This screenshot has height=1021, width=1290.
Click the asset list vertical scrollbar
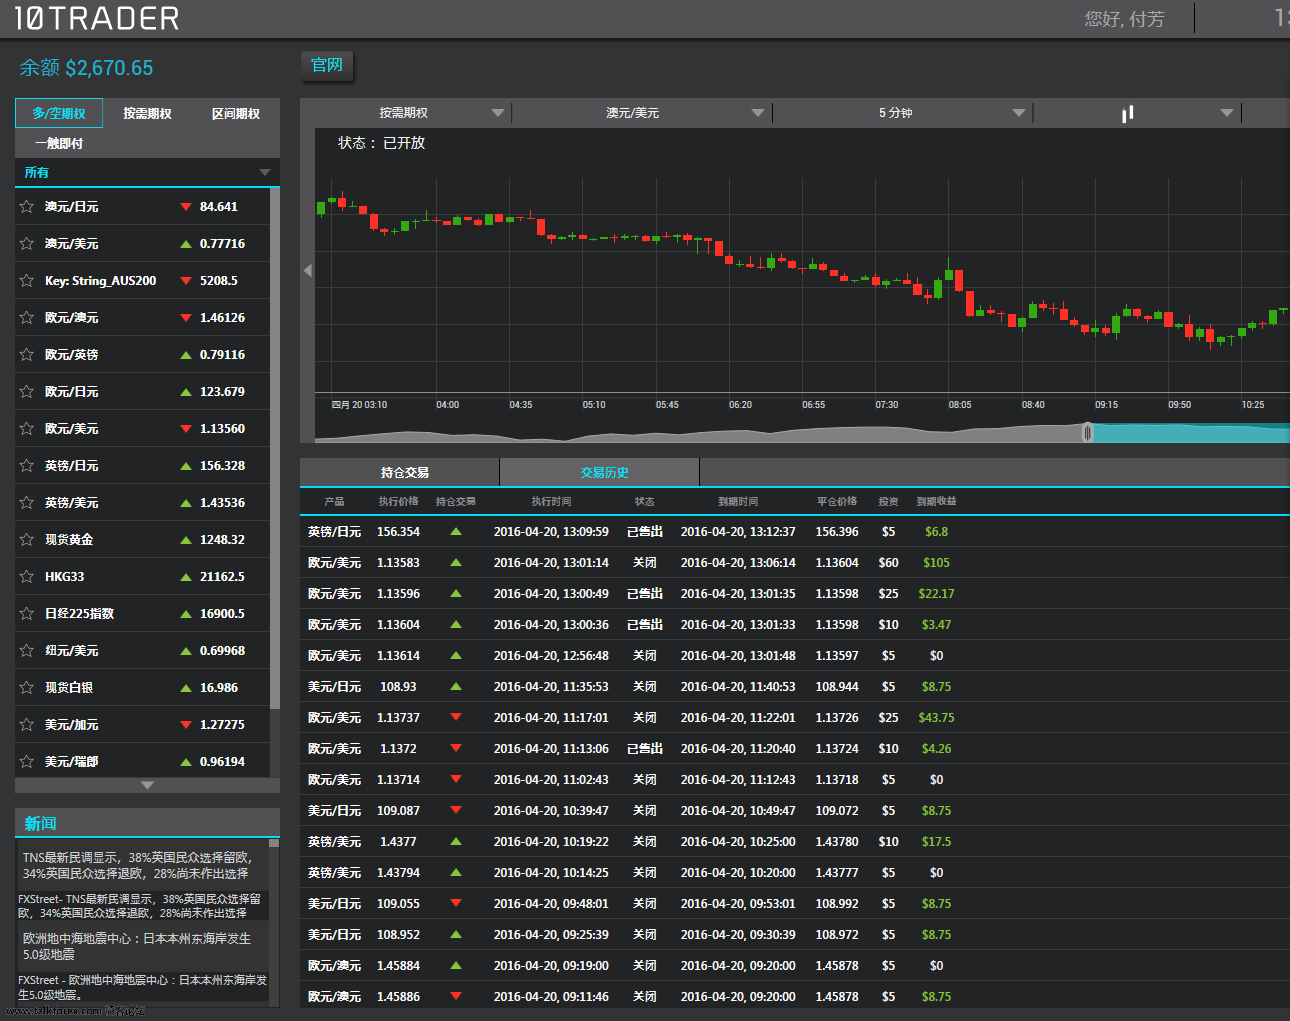click(x=275, y=448)
